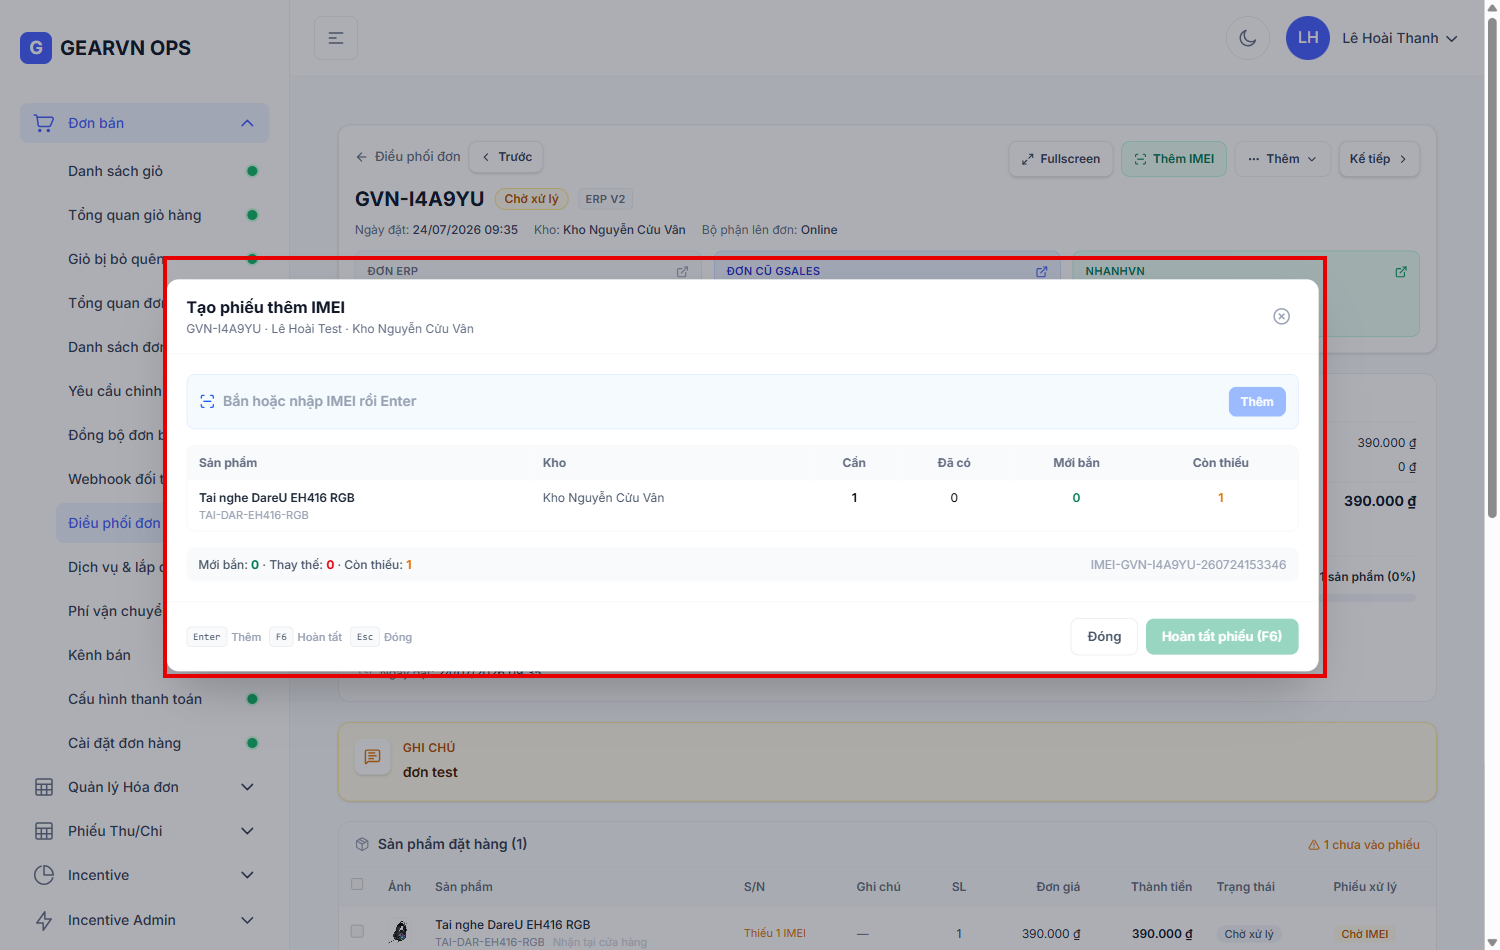Click the sản phẩm (0%) progress bar

point(1370,598)
